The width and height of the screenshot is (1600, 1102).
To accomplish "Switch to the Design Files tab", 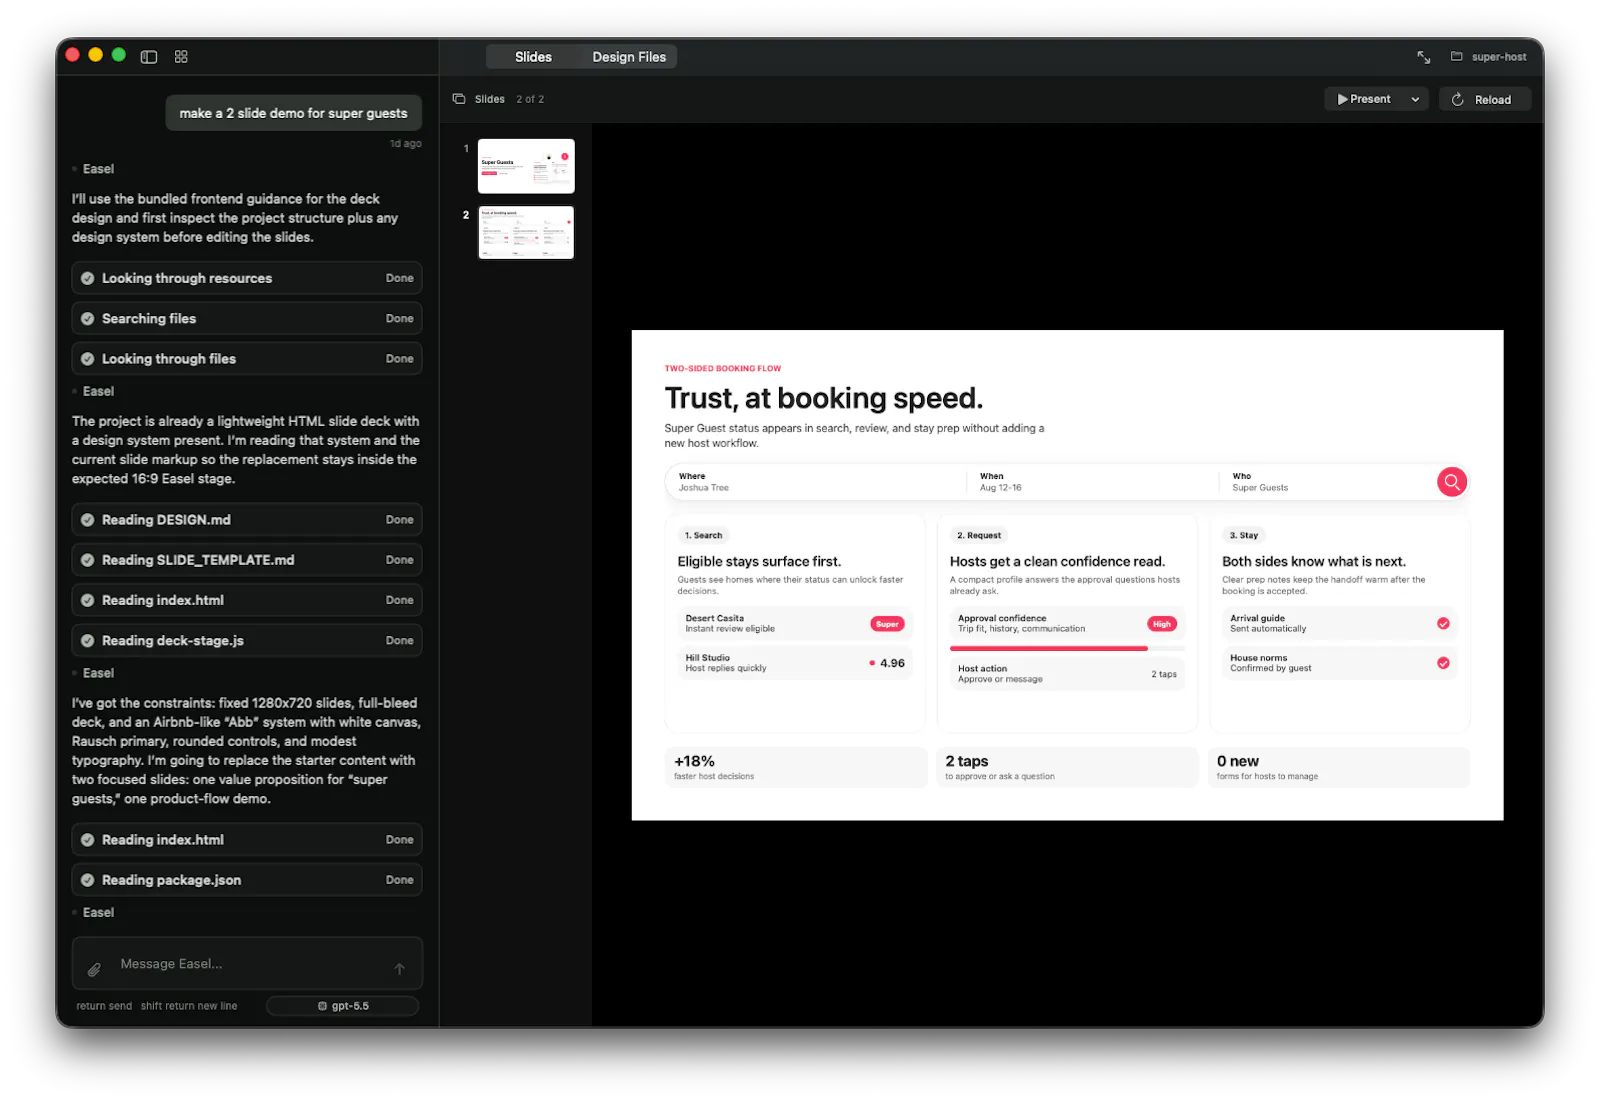I will click(629, 57).
